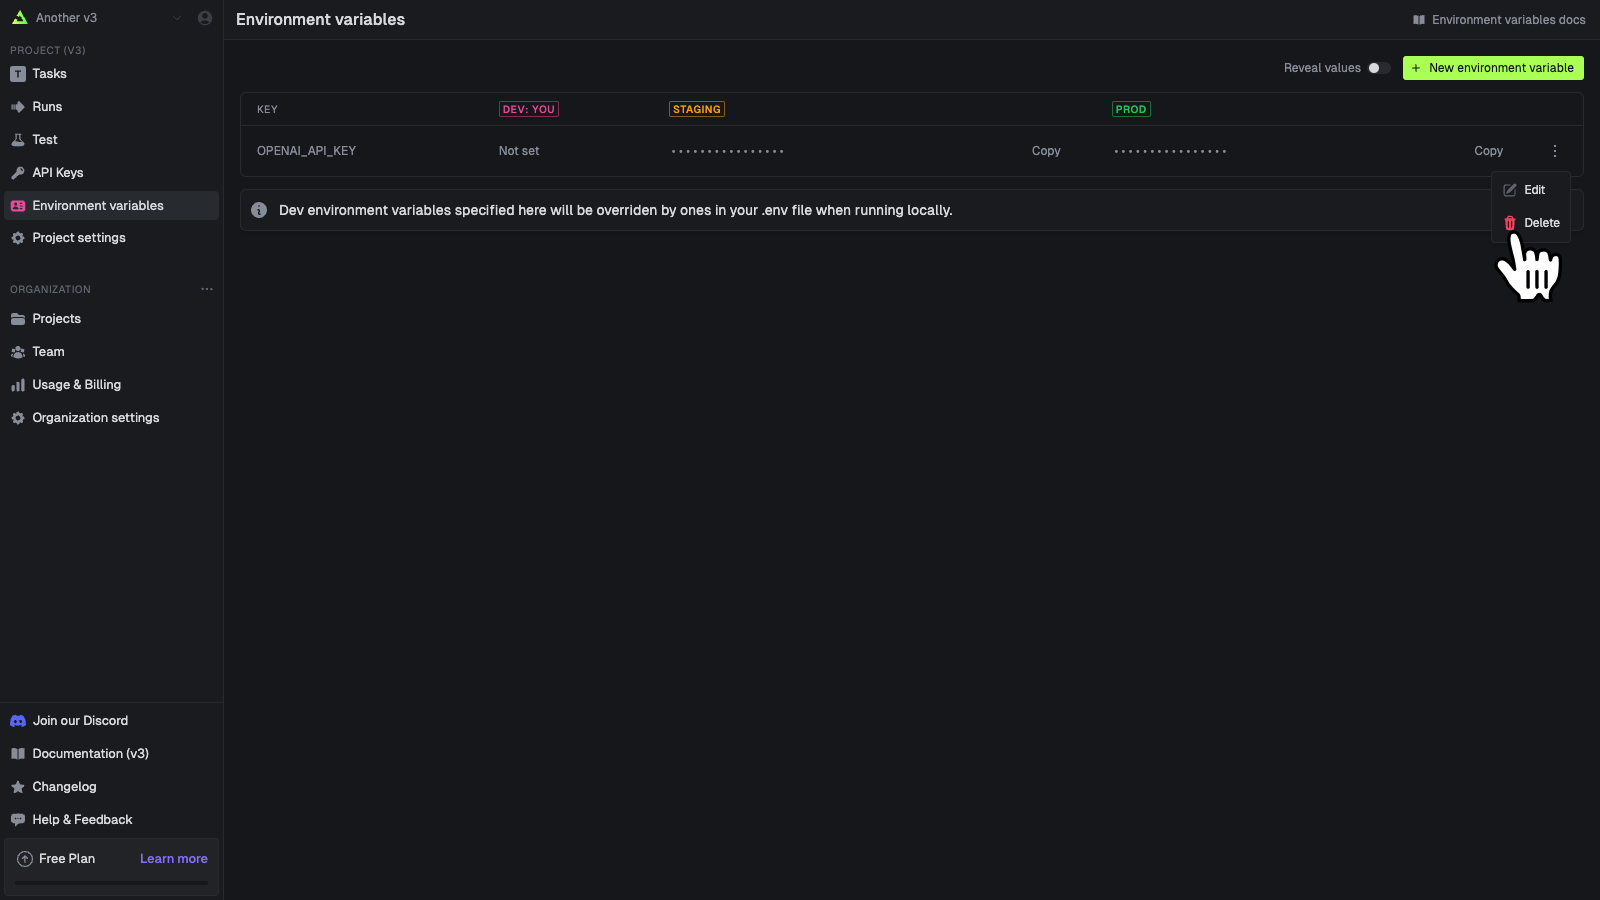This screenshot has width=1600, height=900.
Task: Click the info icon next to the notice
Action: coord(259,210)
